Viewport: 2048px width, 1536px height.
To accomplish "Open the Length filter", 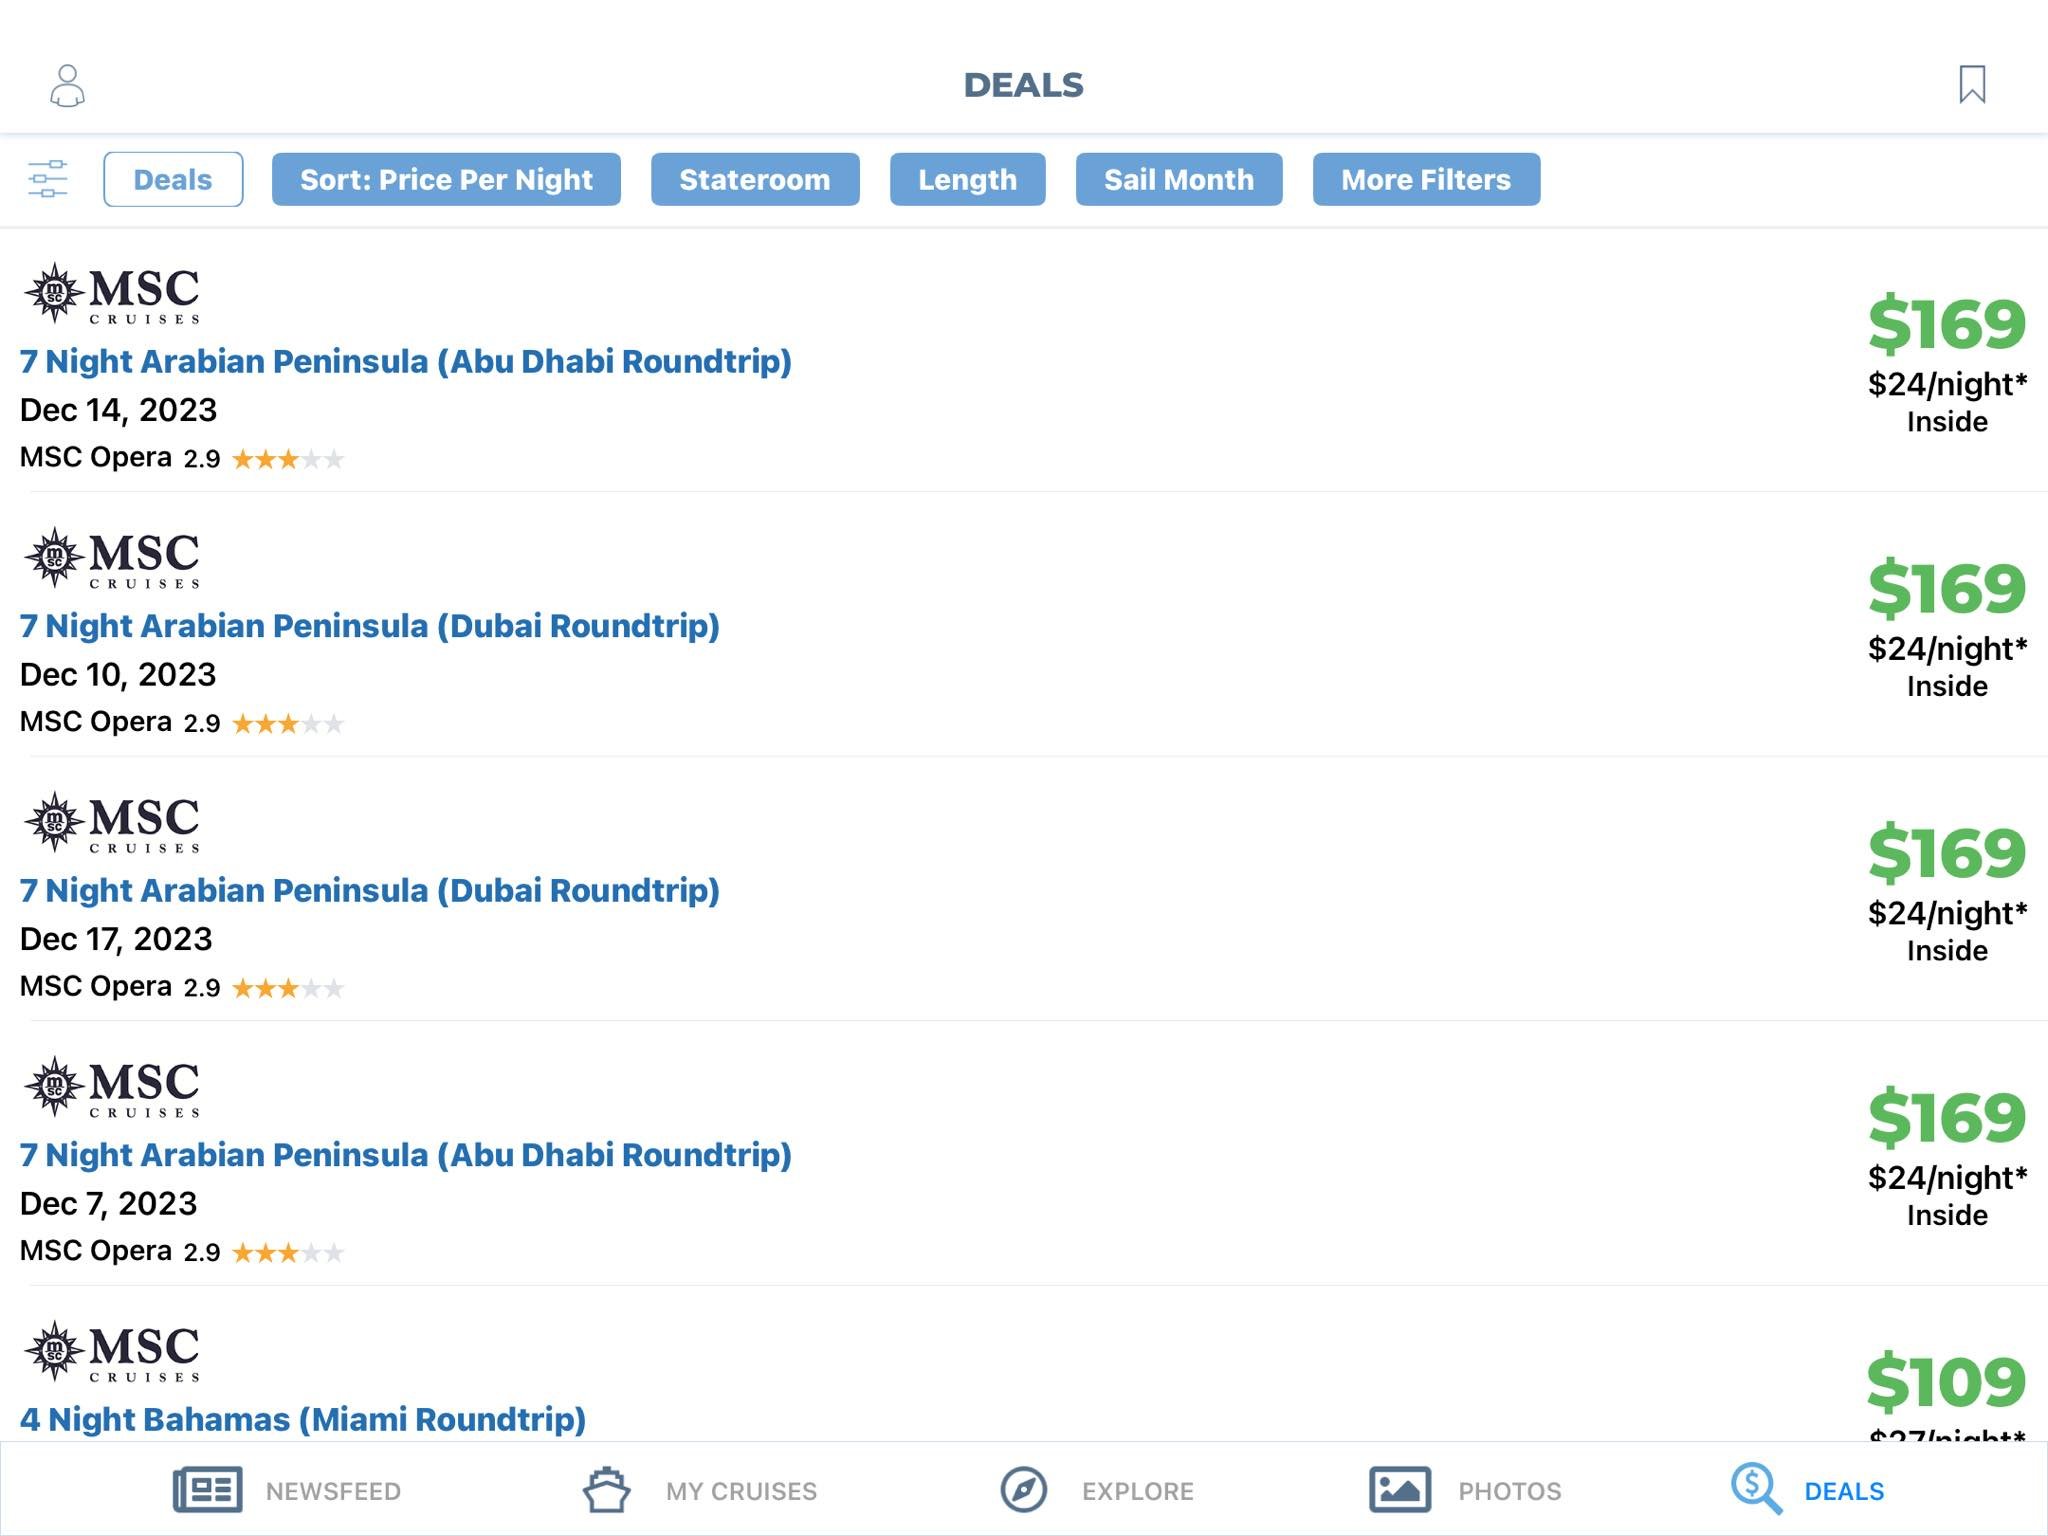I will [x=967, y=179].
